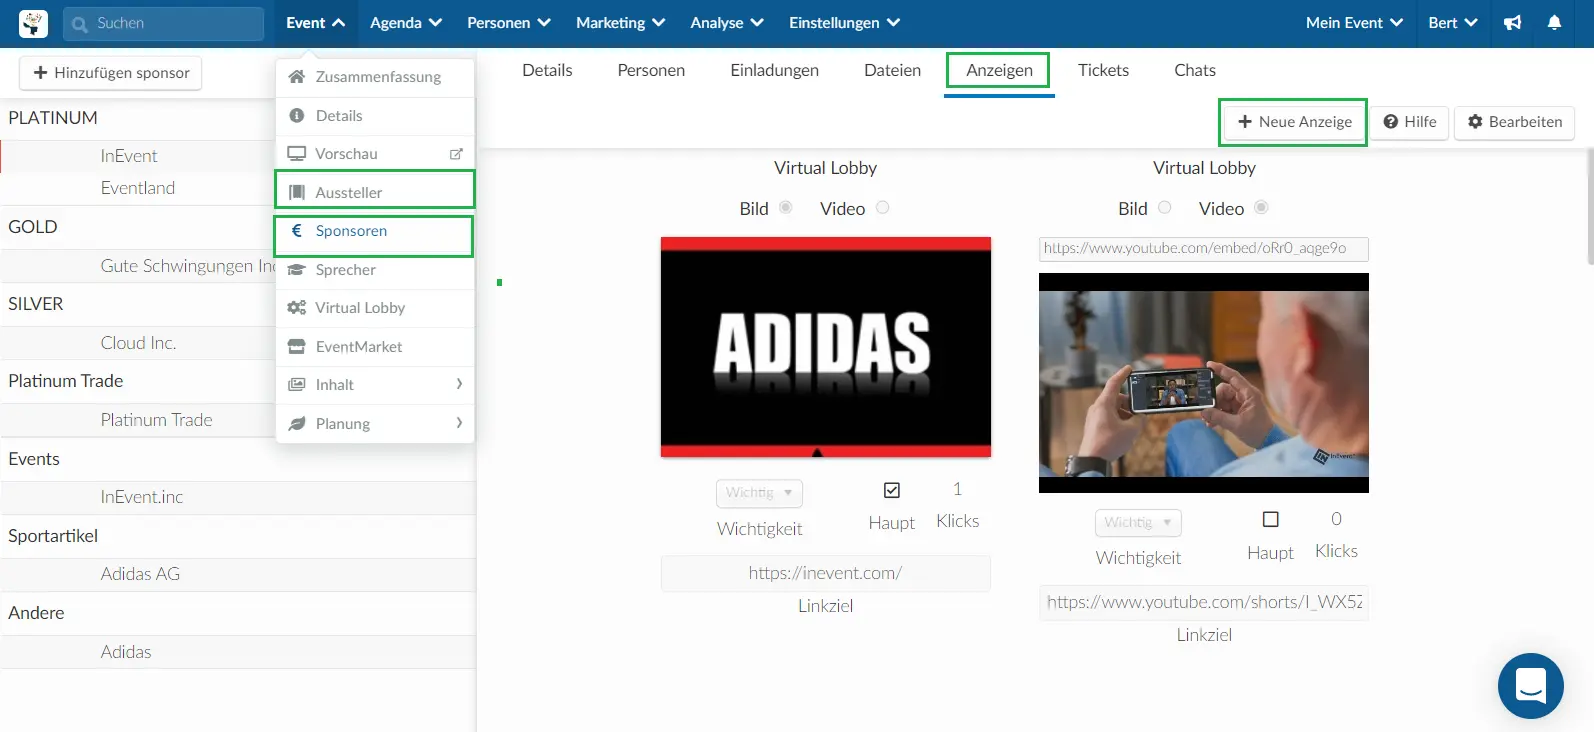Open the Bert user dropdown

[1452, 23]
